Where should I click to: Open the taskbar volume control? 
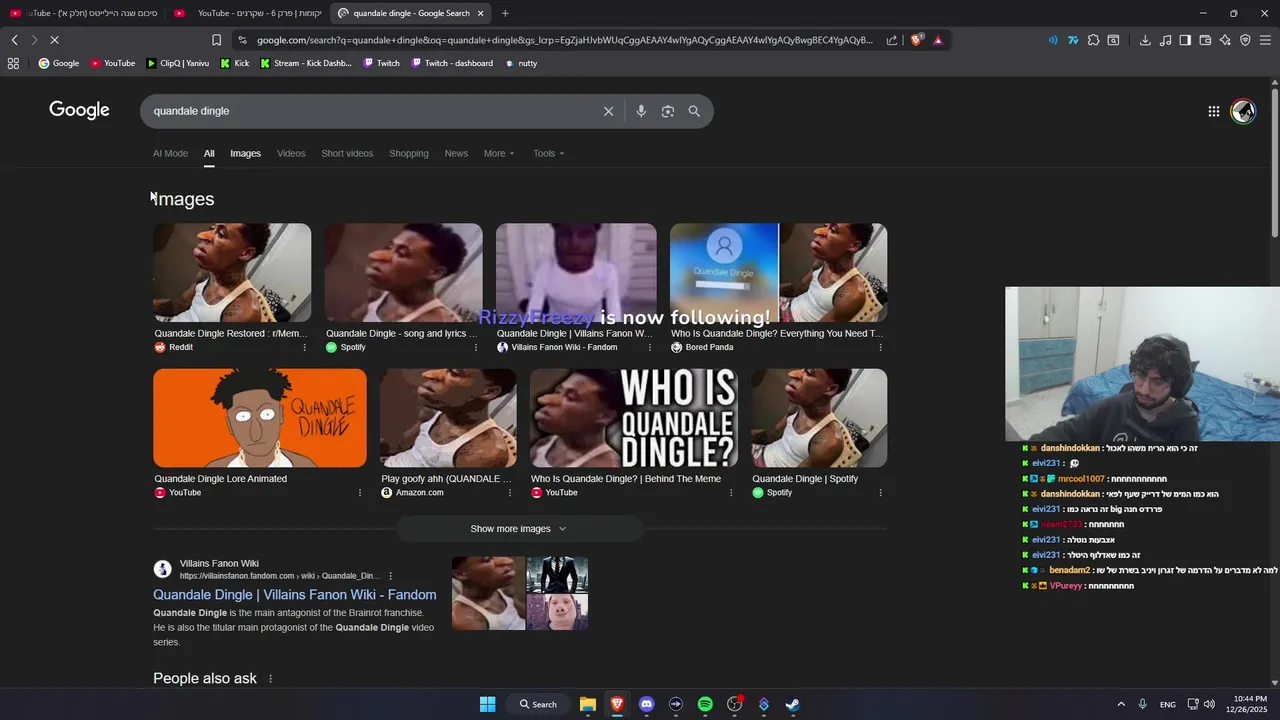pos(1210,704)
